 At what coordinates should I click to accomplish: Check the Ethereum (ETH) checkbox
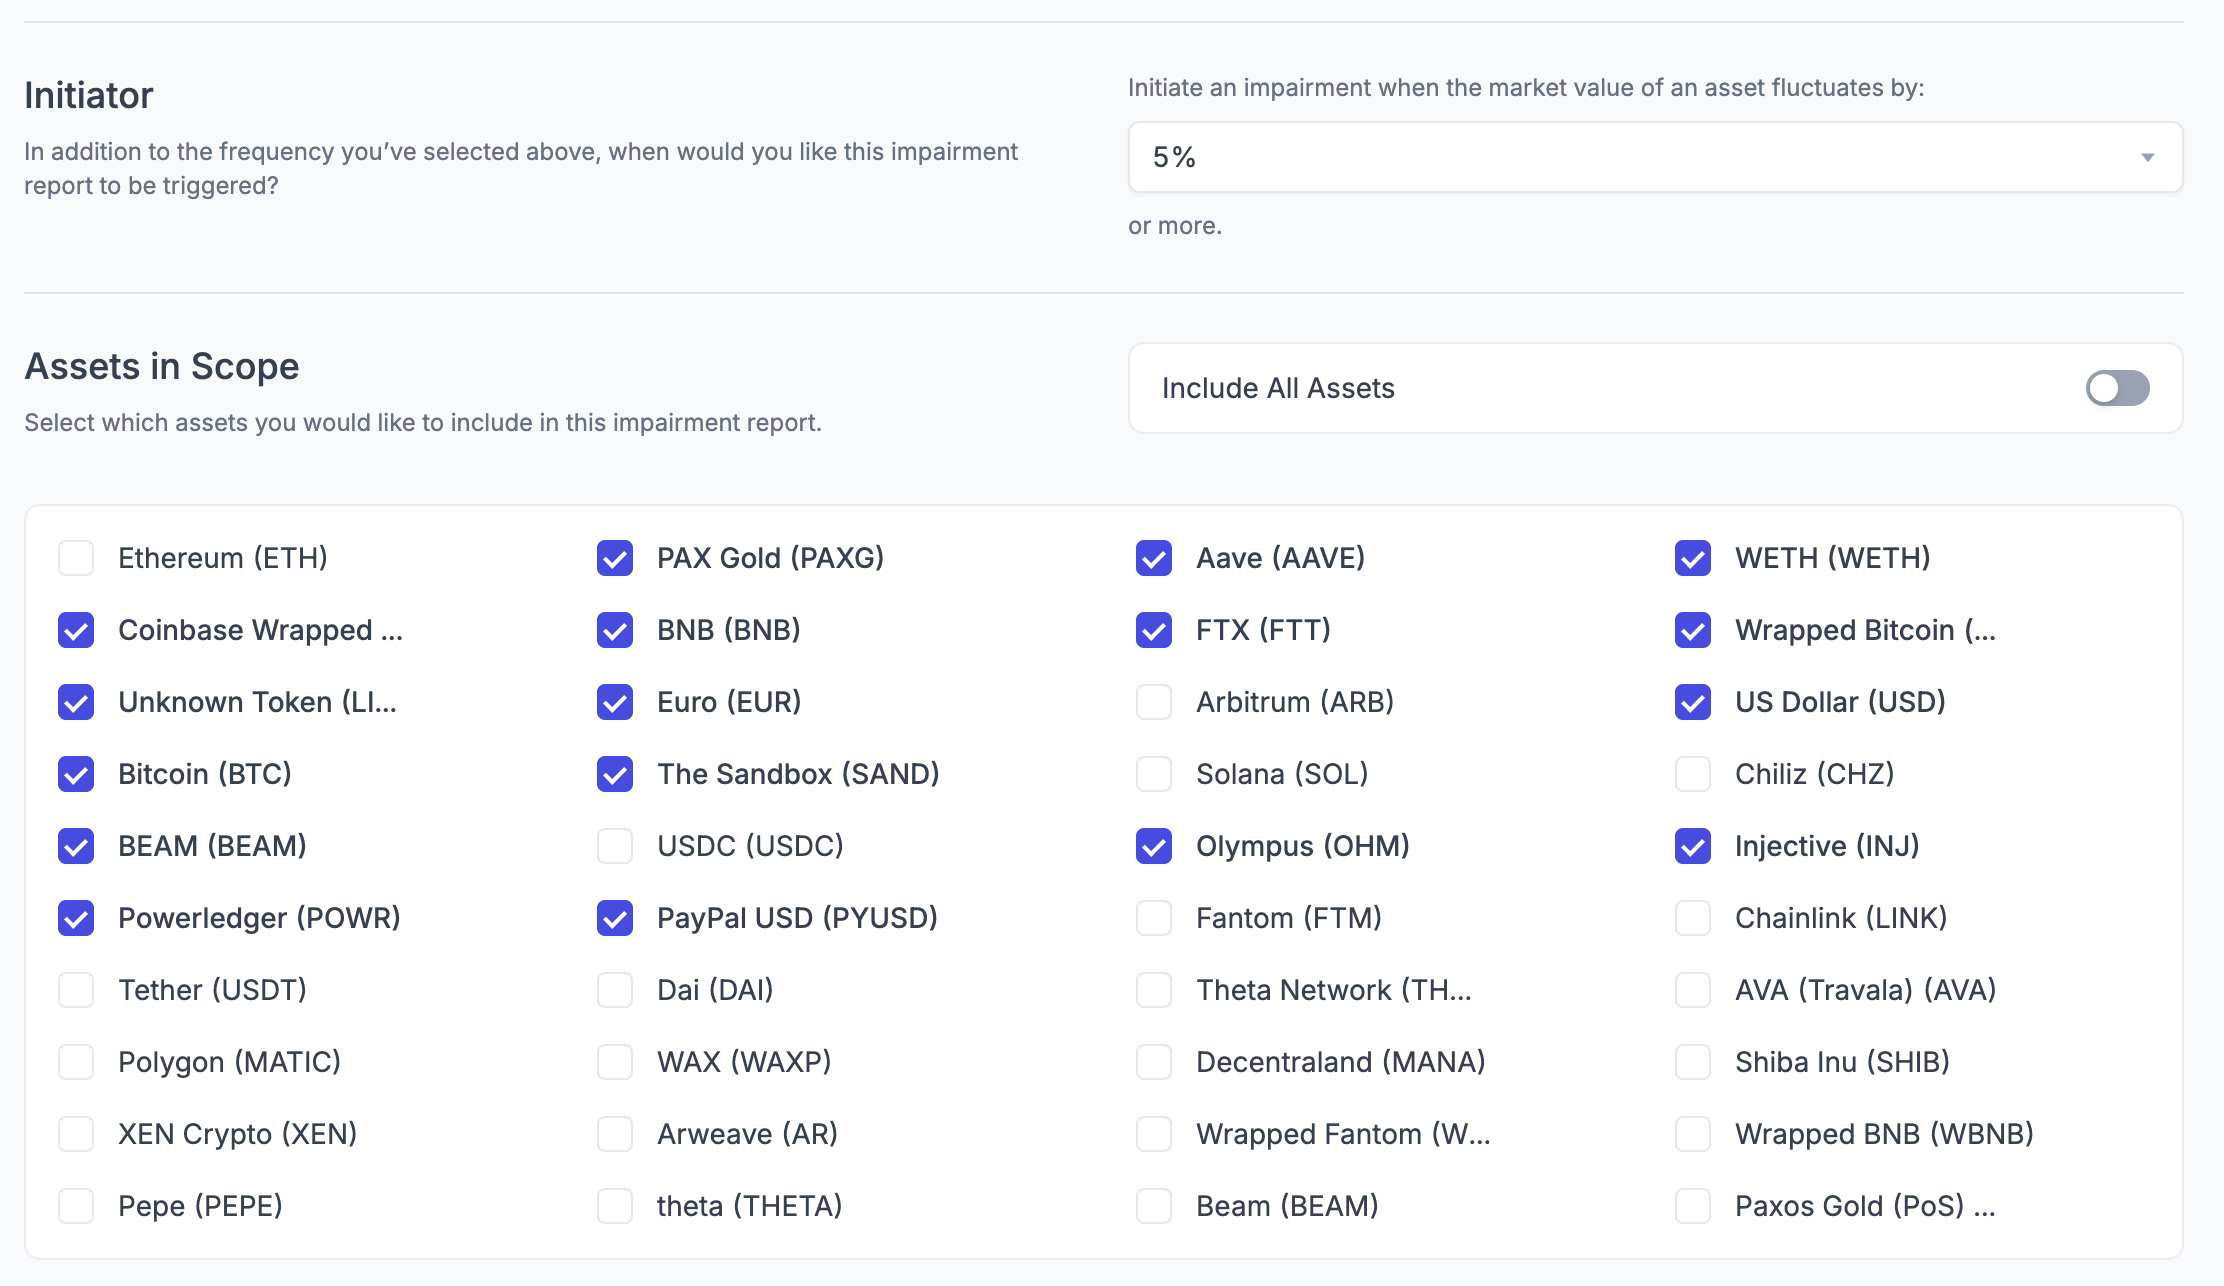(76, 558)
